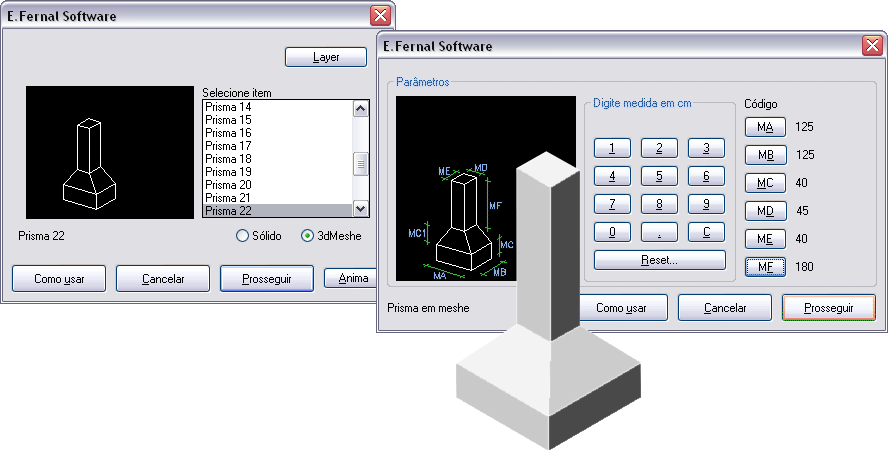Click Prosseguir in the left dialog
888x451 pixels.
[266, 278]
